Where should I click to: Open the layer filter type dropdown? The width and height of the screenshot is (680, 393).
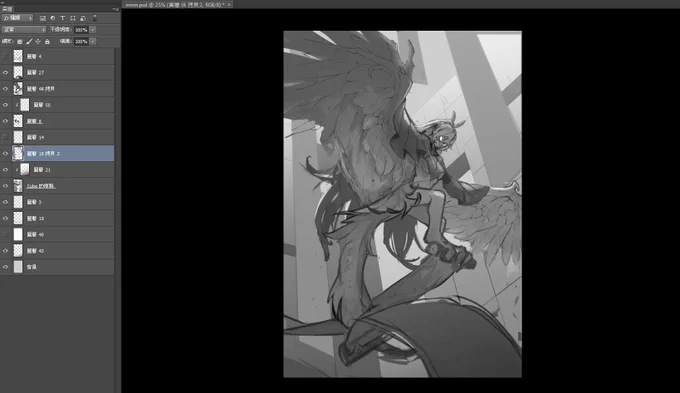click(x=18, y=18)
